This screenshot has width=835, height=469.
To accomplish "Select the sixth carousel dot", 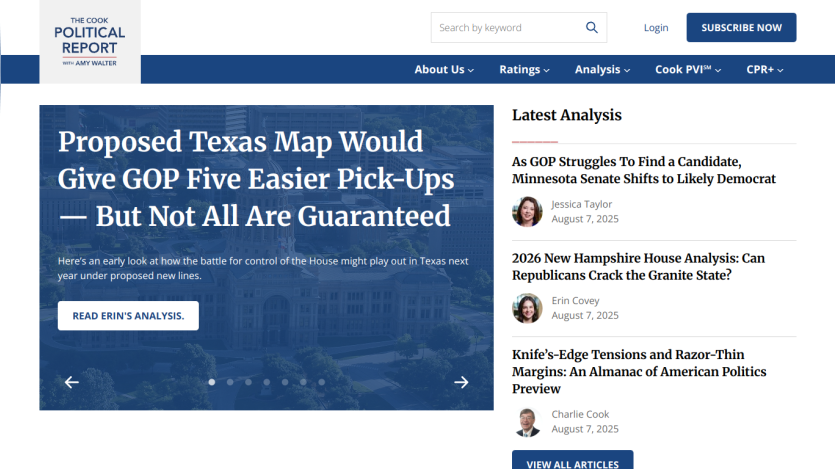I will tap(303, 382).
